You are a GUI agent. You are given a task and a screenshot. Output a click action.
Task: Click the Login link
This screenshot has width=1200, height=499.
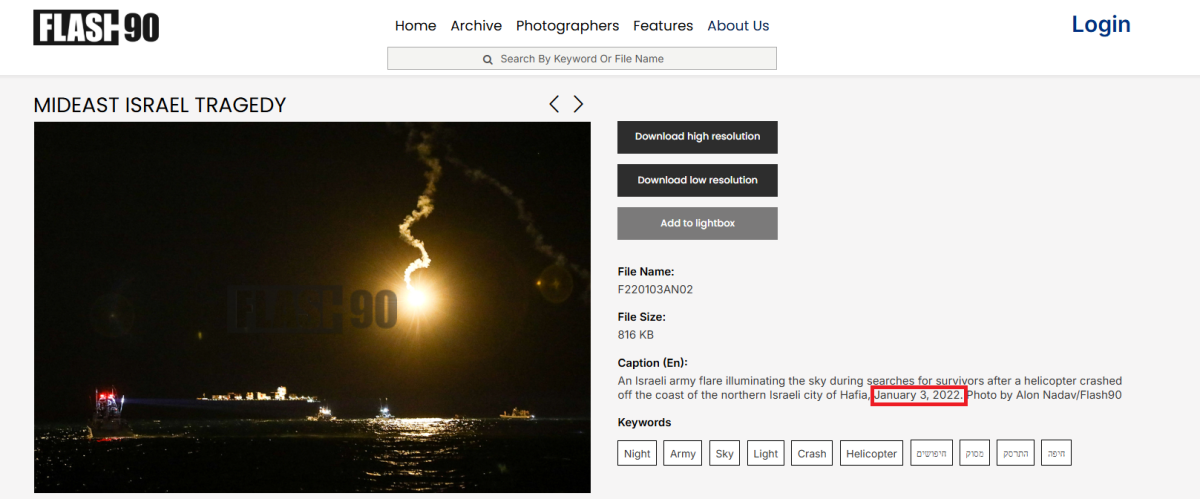[1100, 25]
